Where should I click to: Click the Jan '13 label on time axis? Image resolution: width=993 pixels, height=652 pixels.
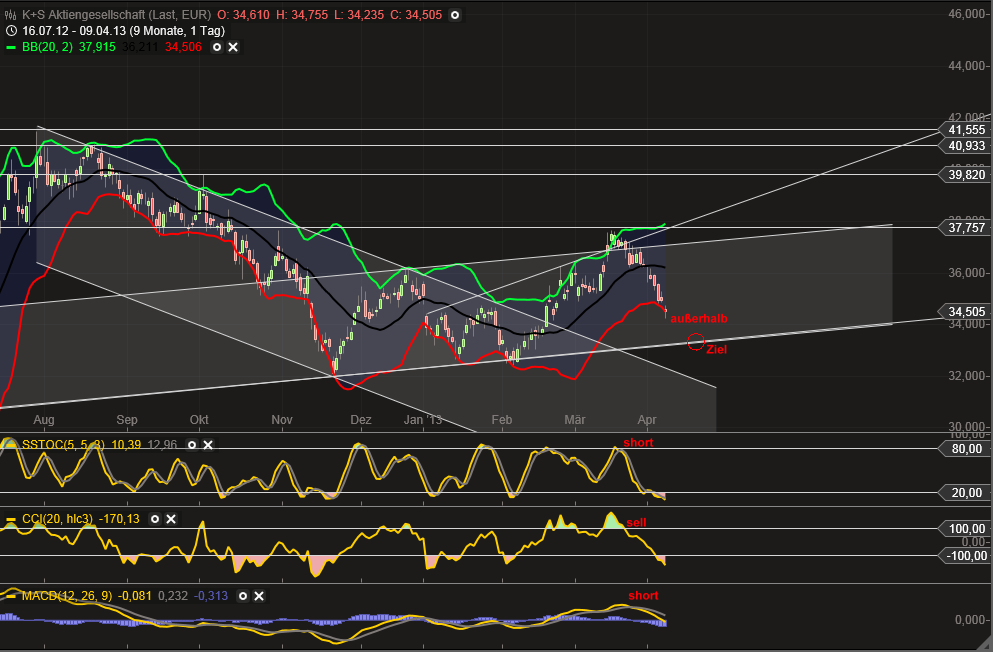pyautogui.click(x=422, y=420)
